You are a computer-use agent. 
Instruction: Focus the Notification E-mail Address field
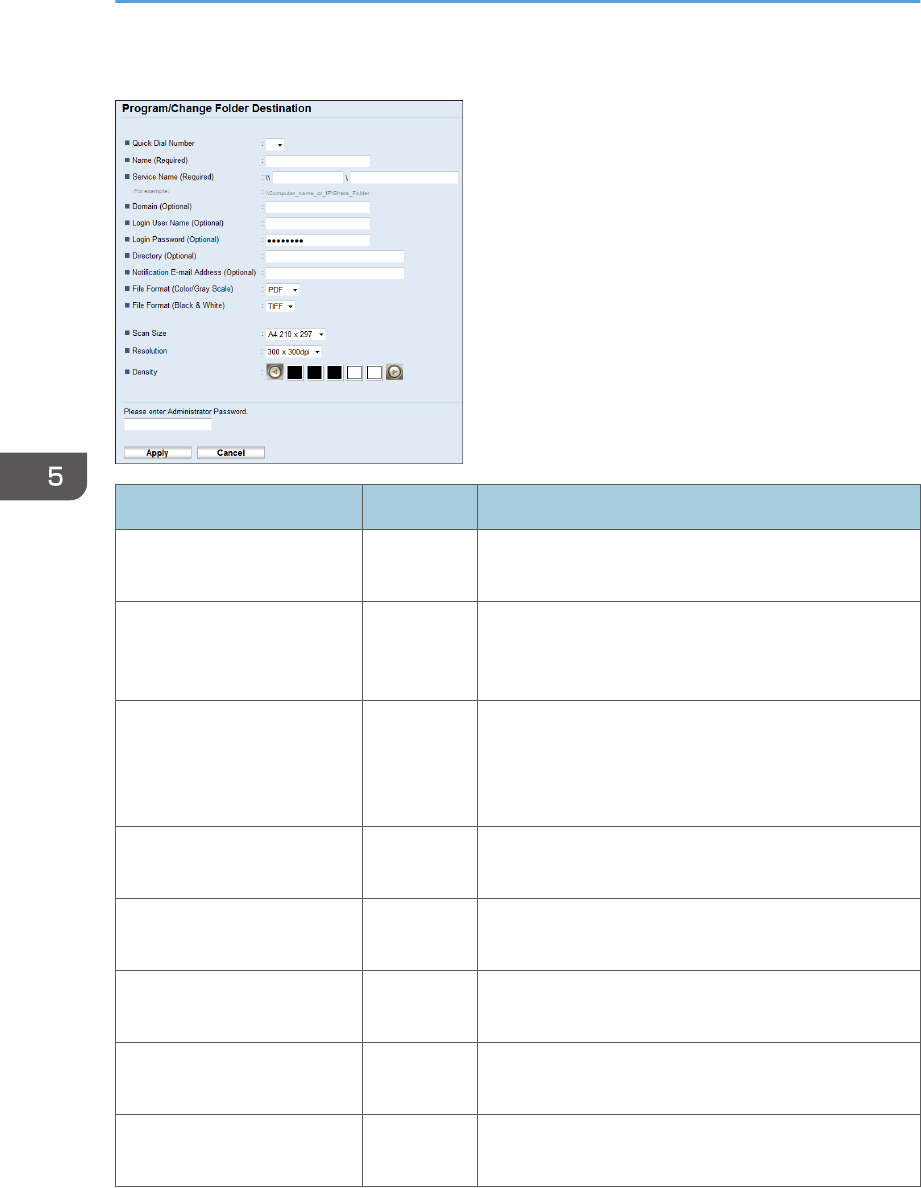[x=335, y=273]
